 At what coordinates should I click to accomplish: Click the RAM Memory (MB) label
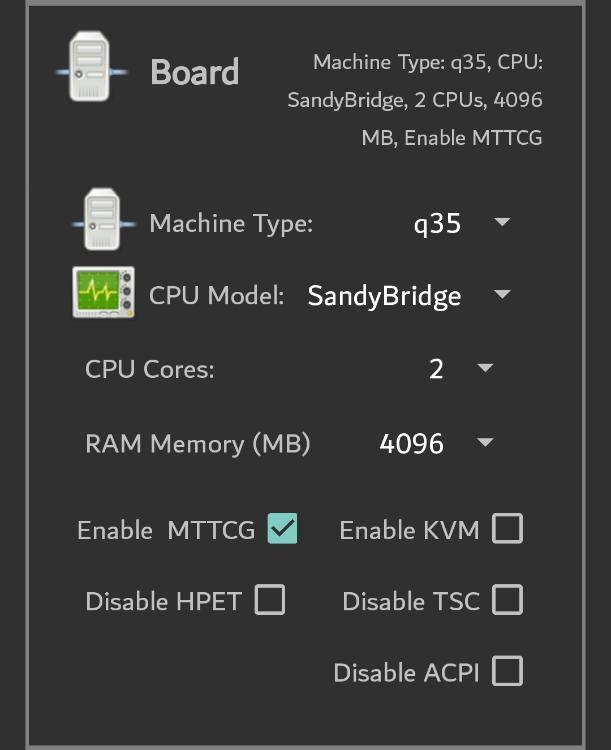click(198, 444)
